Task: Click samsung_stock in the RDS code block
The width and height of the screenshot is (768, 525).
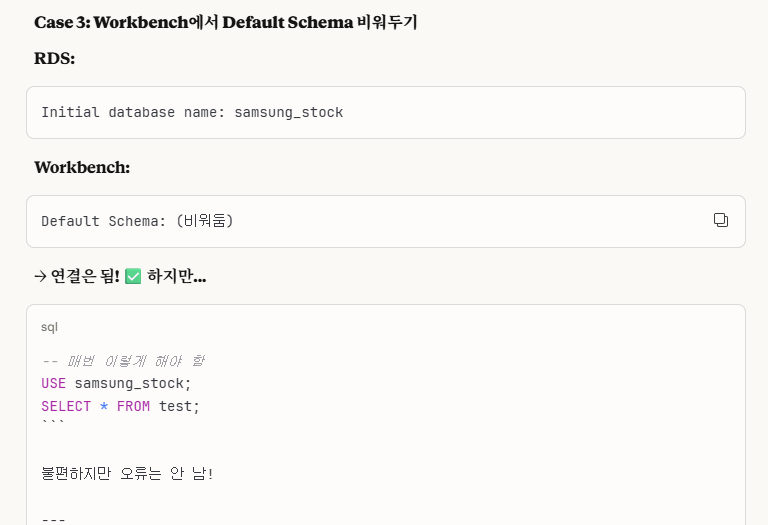Action: pyautogui.click(x=288, y=113)
